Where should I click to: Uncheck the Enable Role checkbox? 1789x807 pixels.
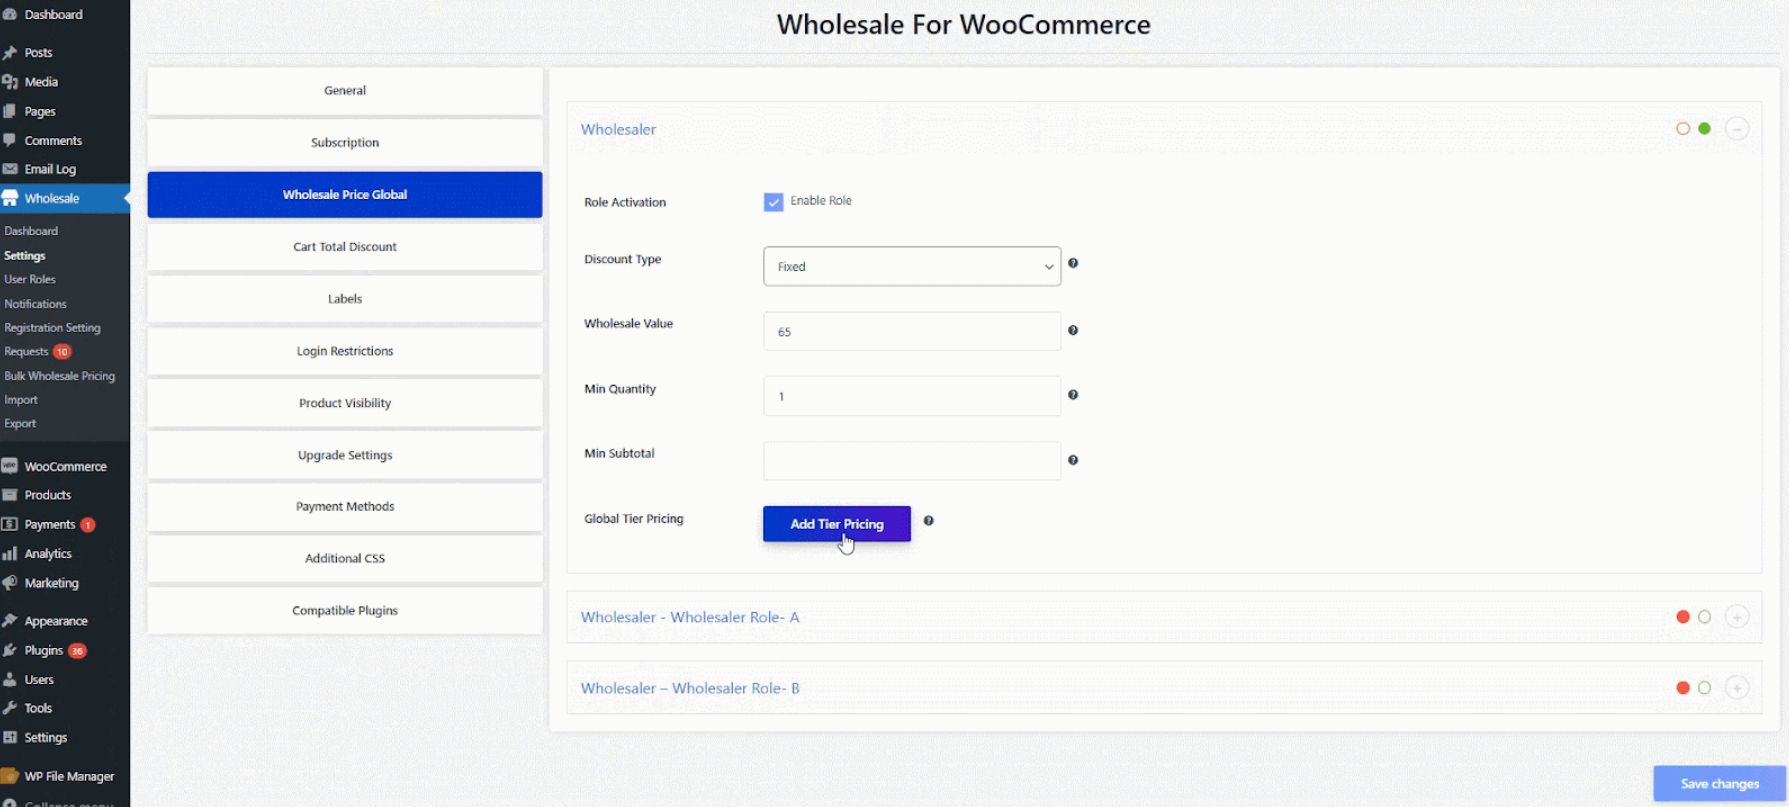click(773, 202)
